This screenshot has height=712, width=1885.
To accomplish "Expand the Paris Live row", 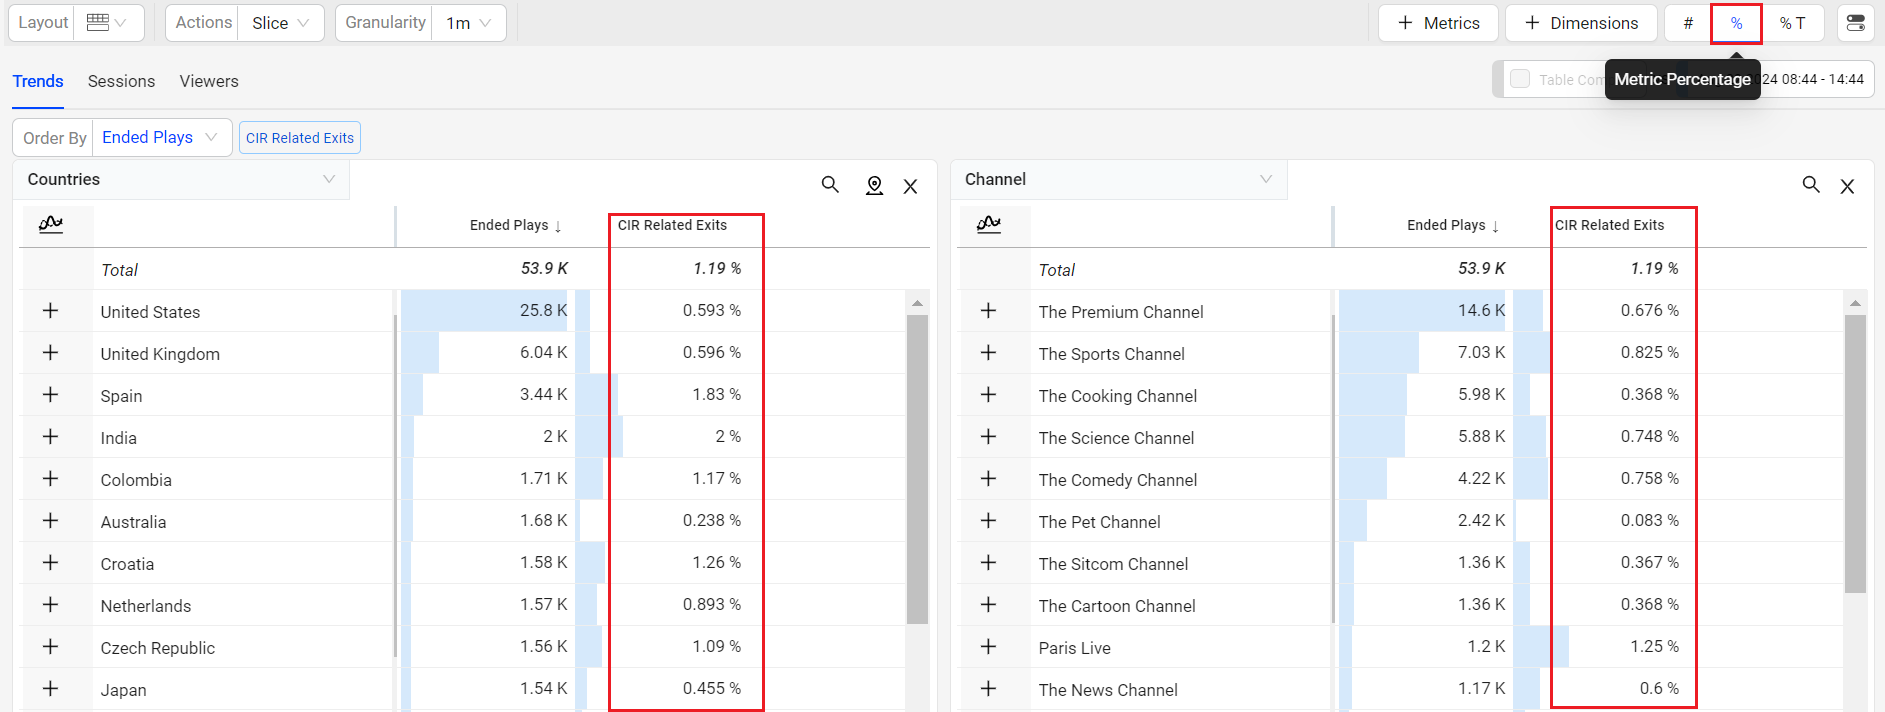I will coord(988,647).
